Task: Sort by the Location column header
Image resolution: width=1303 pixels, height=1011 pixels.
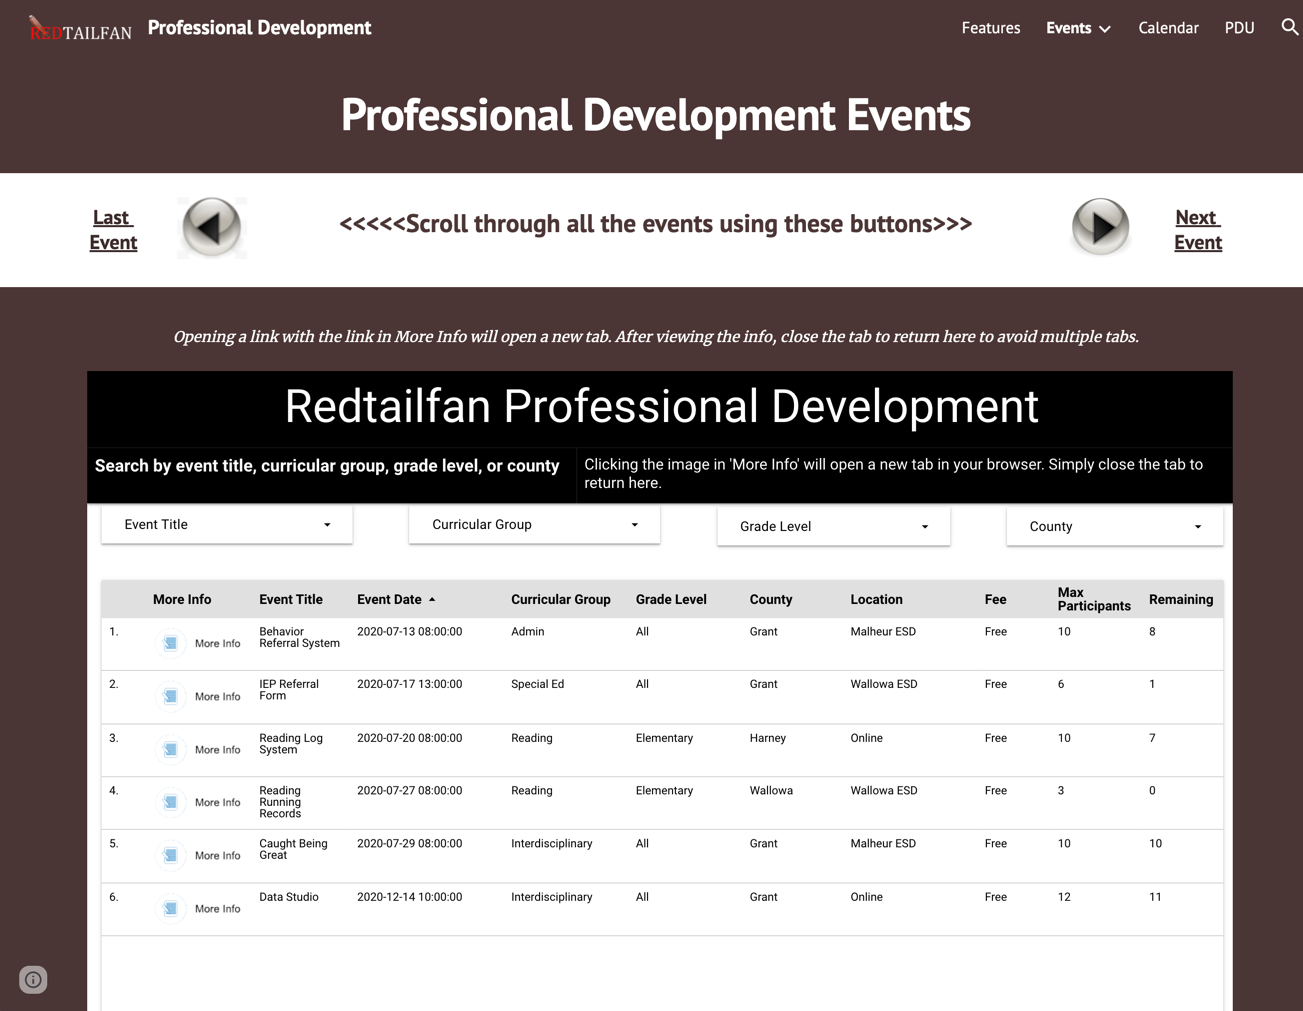Action: [x=876, y=600]
